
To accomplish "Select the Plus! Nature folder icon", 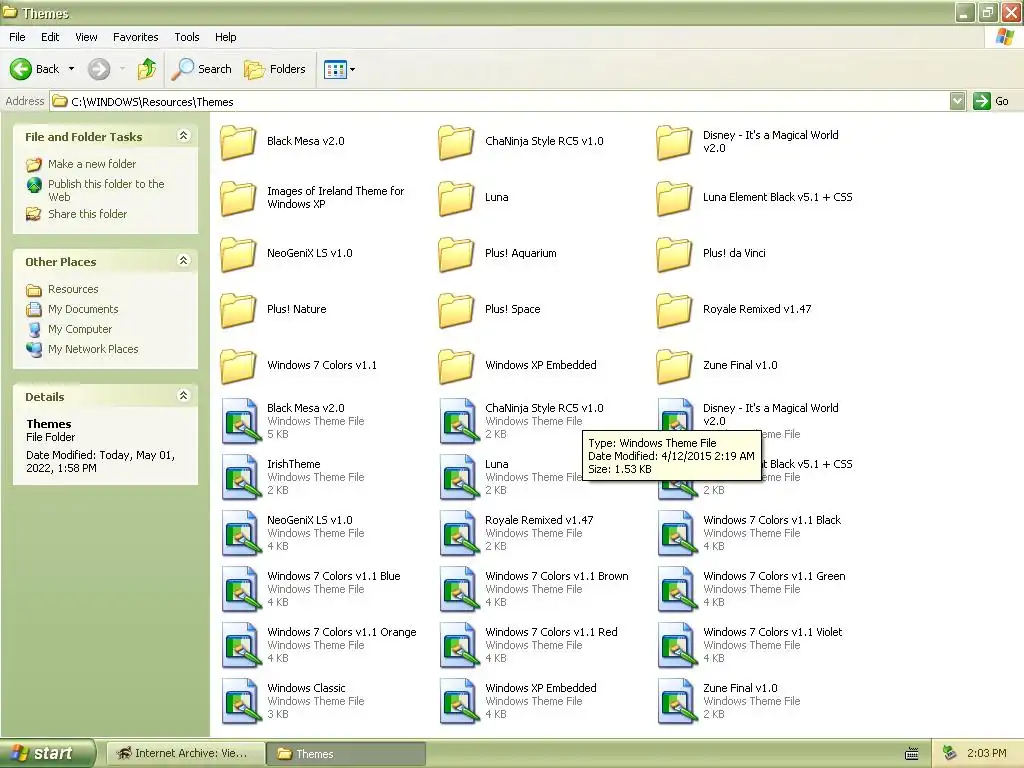I will (238, 310).
